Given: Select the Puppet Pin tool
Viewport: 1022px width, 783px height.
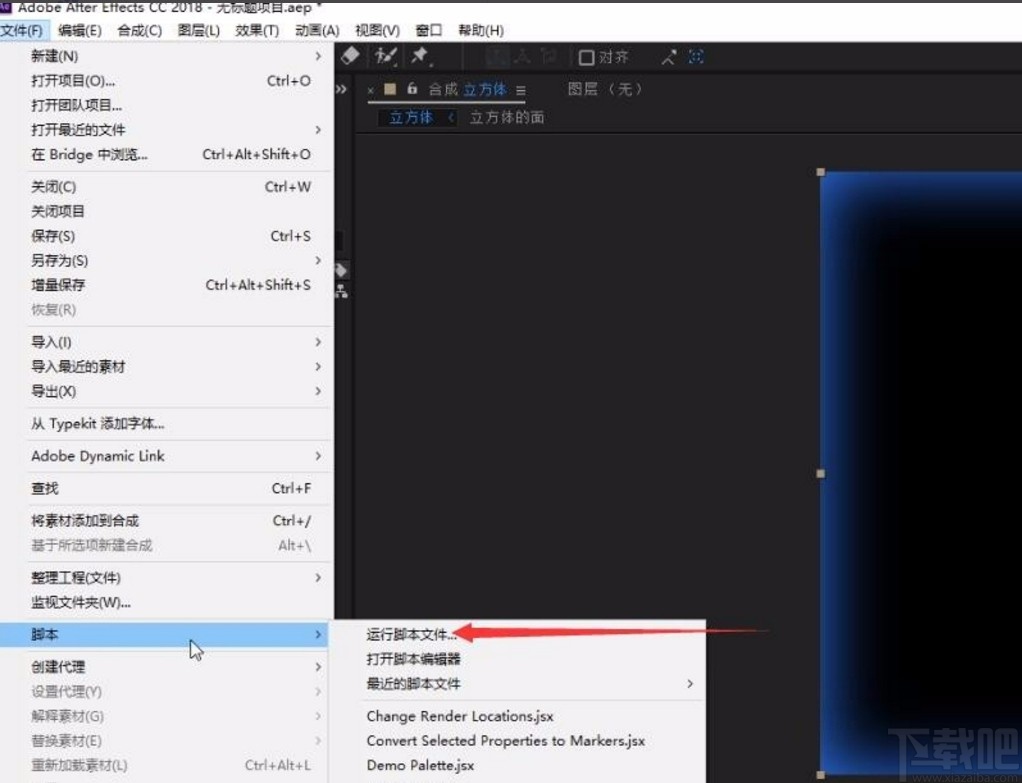Looking at the screenshot, I should 419,56.
